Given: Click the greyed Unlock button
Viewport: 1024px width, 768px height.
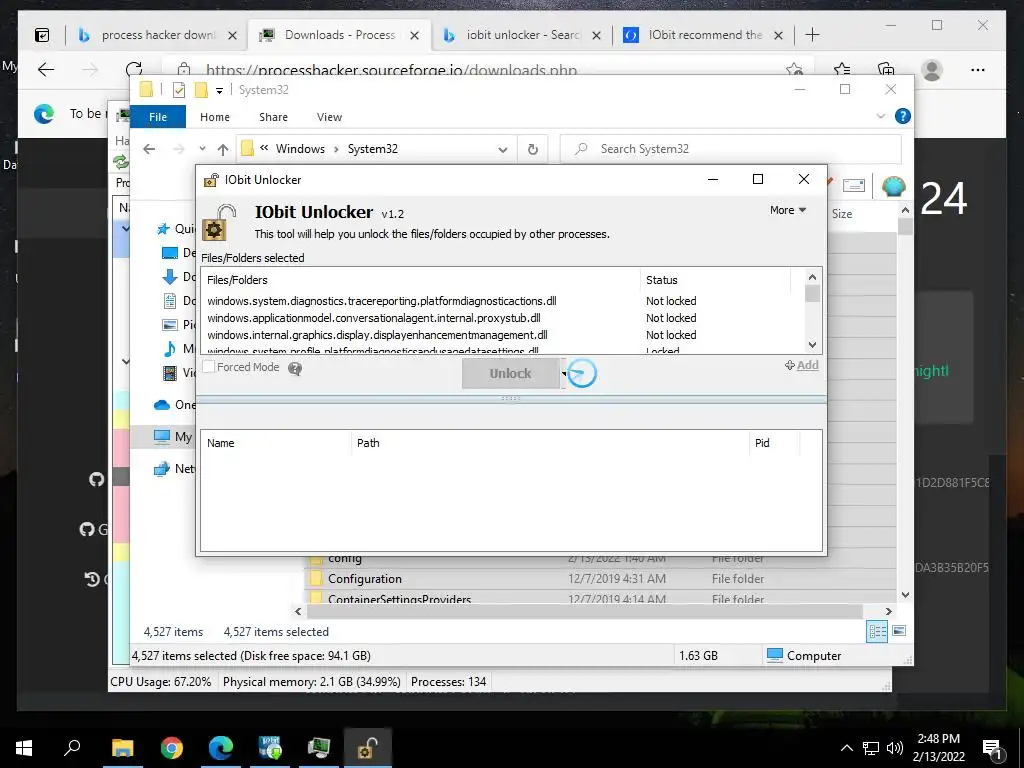Looking at the screenshot, I should 510,374.
